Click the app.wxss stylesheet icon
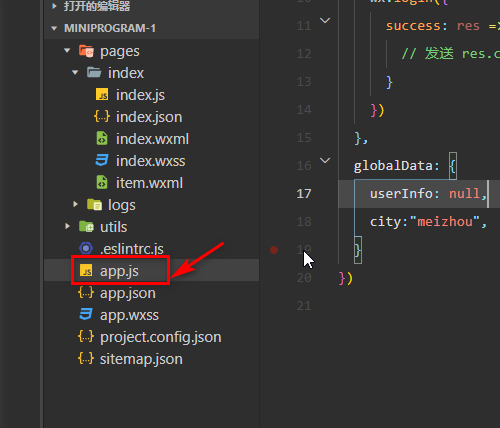 pos(86,314)
